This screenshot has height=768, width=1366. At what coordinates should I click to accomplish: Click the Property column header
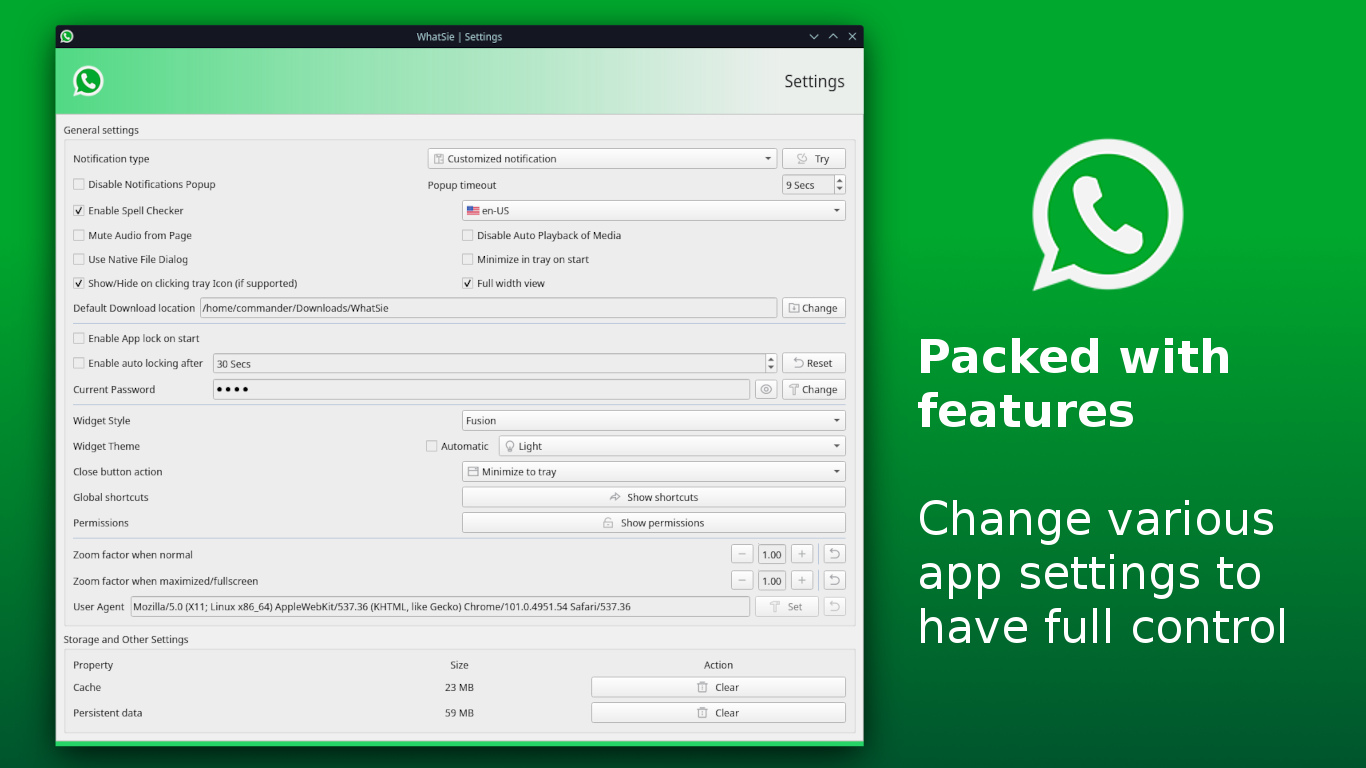93,665
